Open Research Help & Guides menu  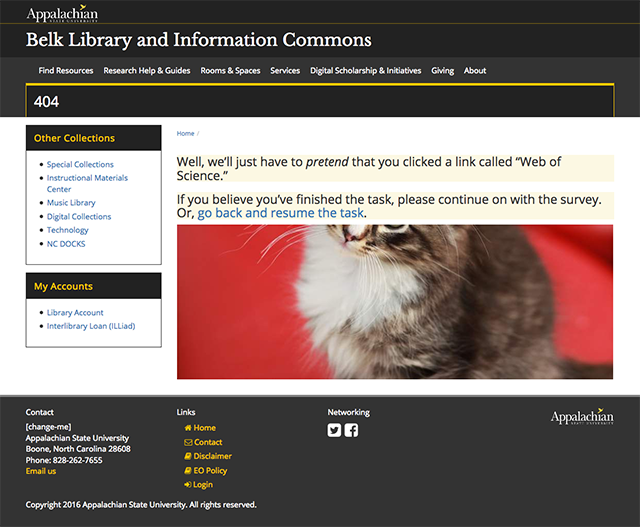click(146, 71)
